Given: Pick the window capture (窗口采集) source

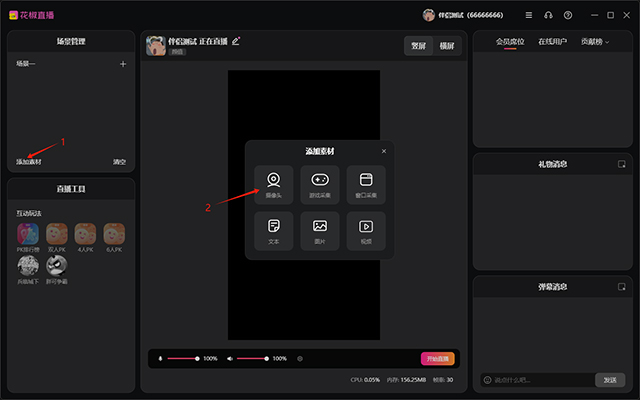Looking at the screenshot, I should (x=366, y=185).
